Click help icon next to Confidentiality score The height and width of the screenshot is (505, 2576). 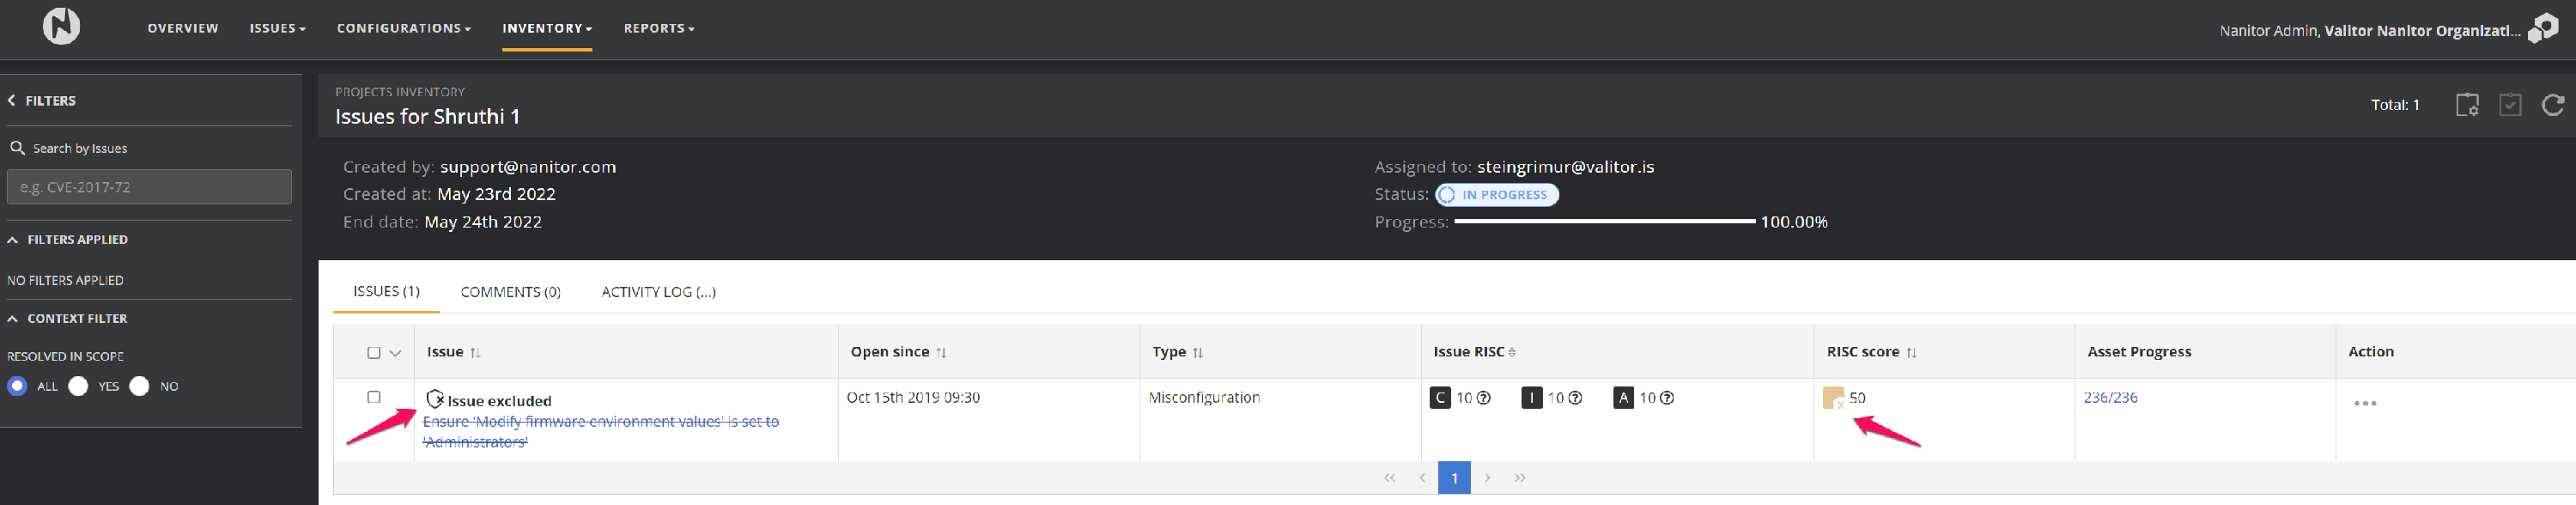pyautogui.click(x=1484, y=398)
